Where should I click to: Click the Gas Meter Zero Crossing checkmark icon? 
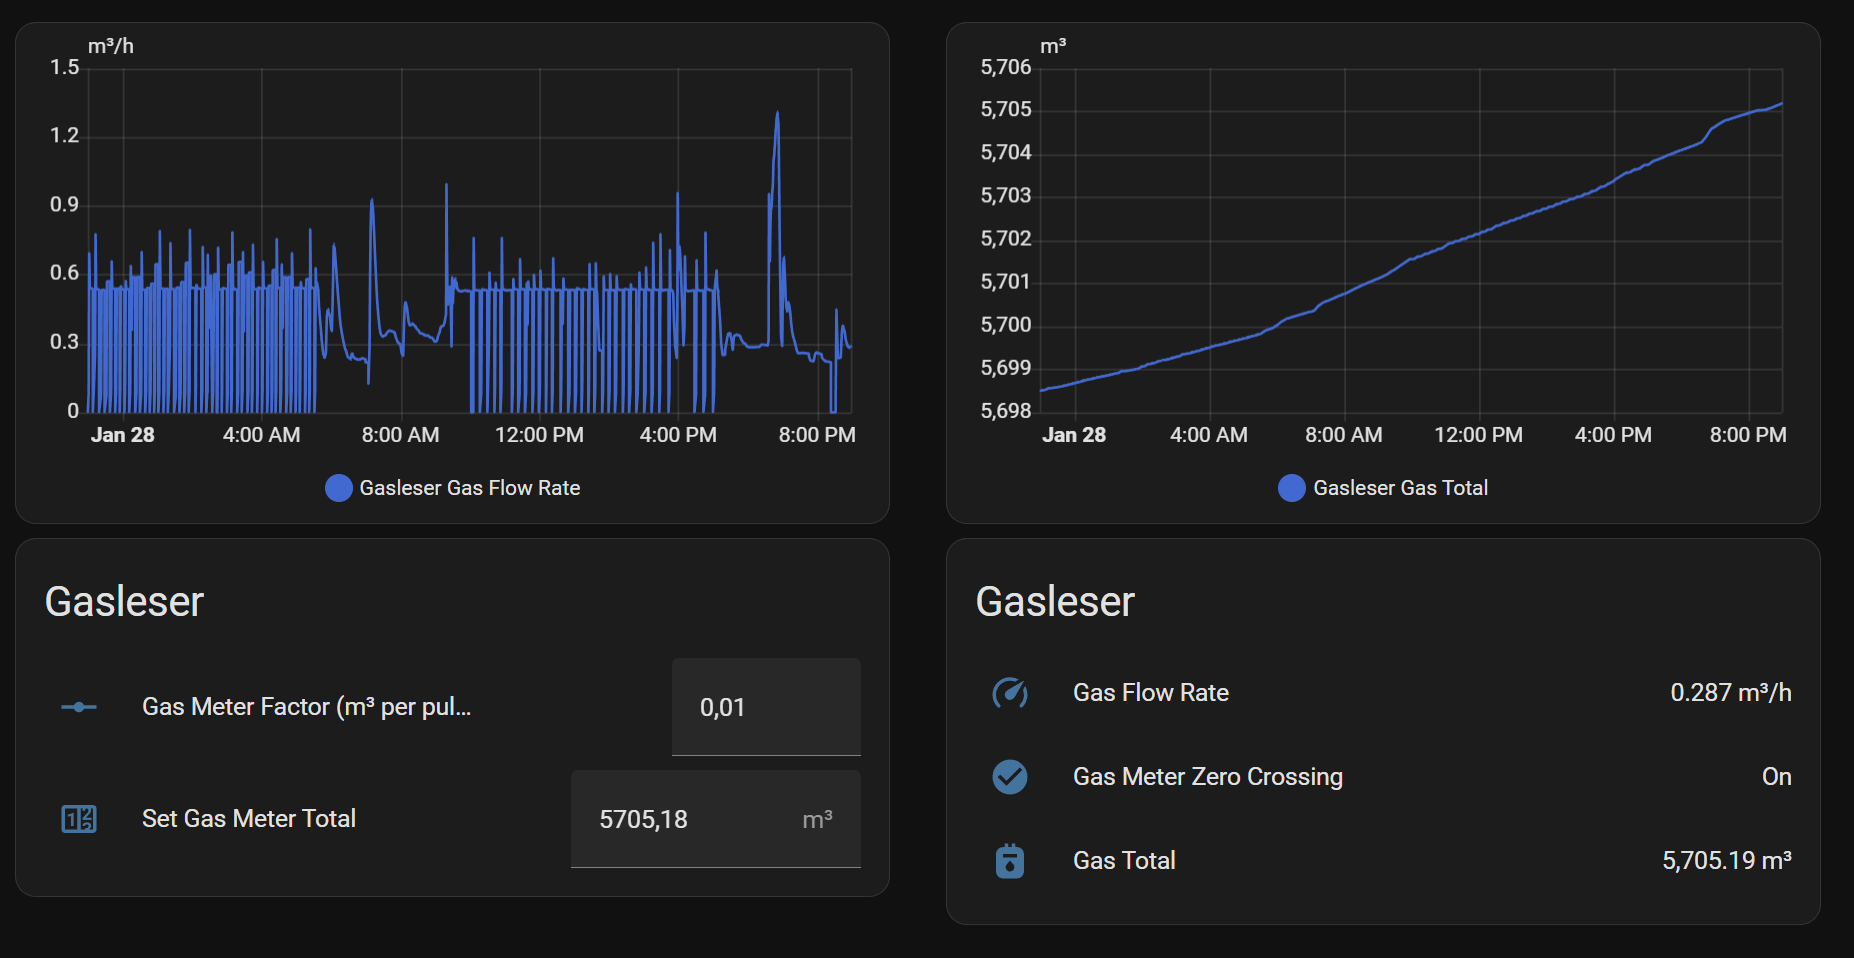click(x=1010, y=777)
